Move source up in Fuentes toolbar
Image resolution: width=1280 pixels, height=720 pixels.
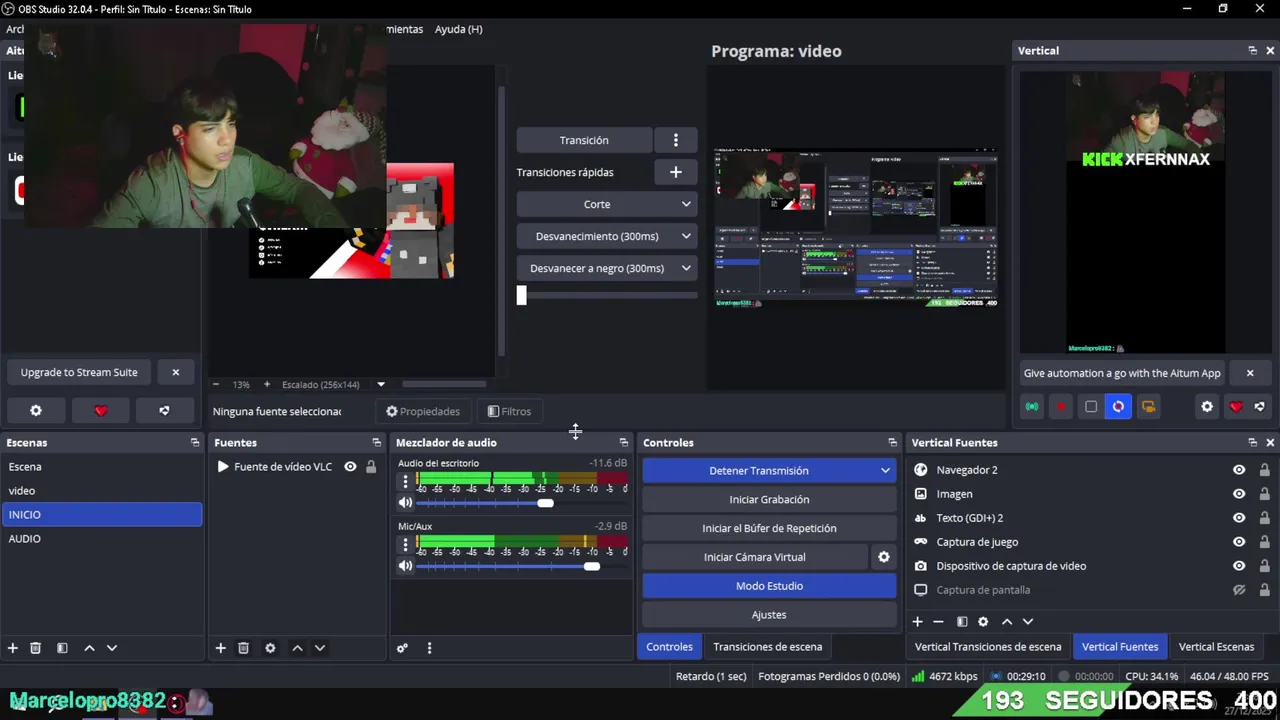297,648
